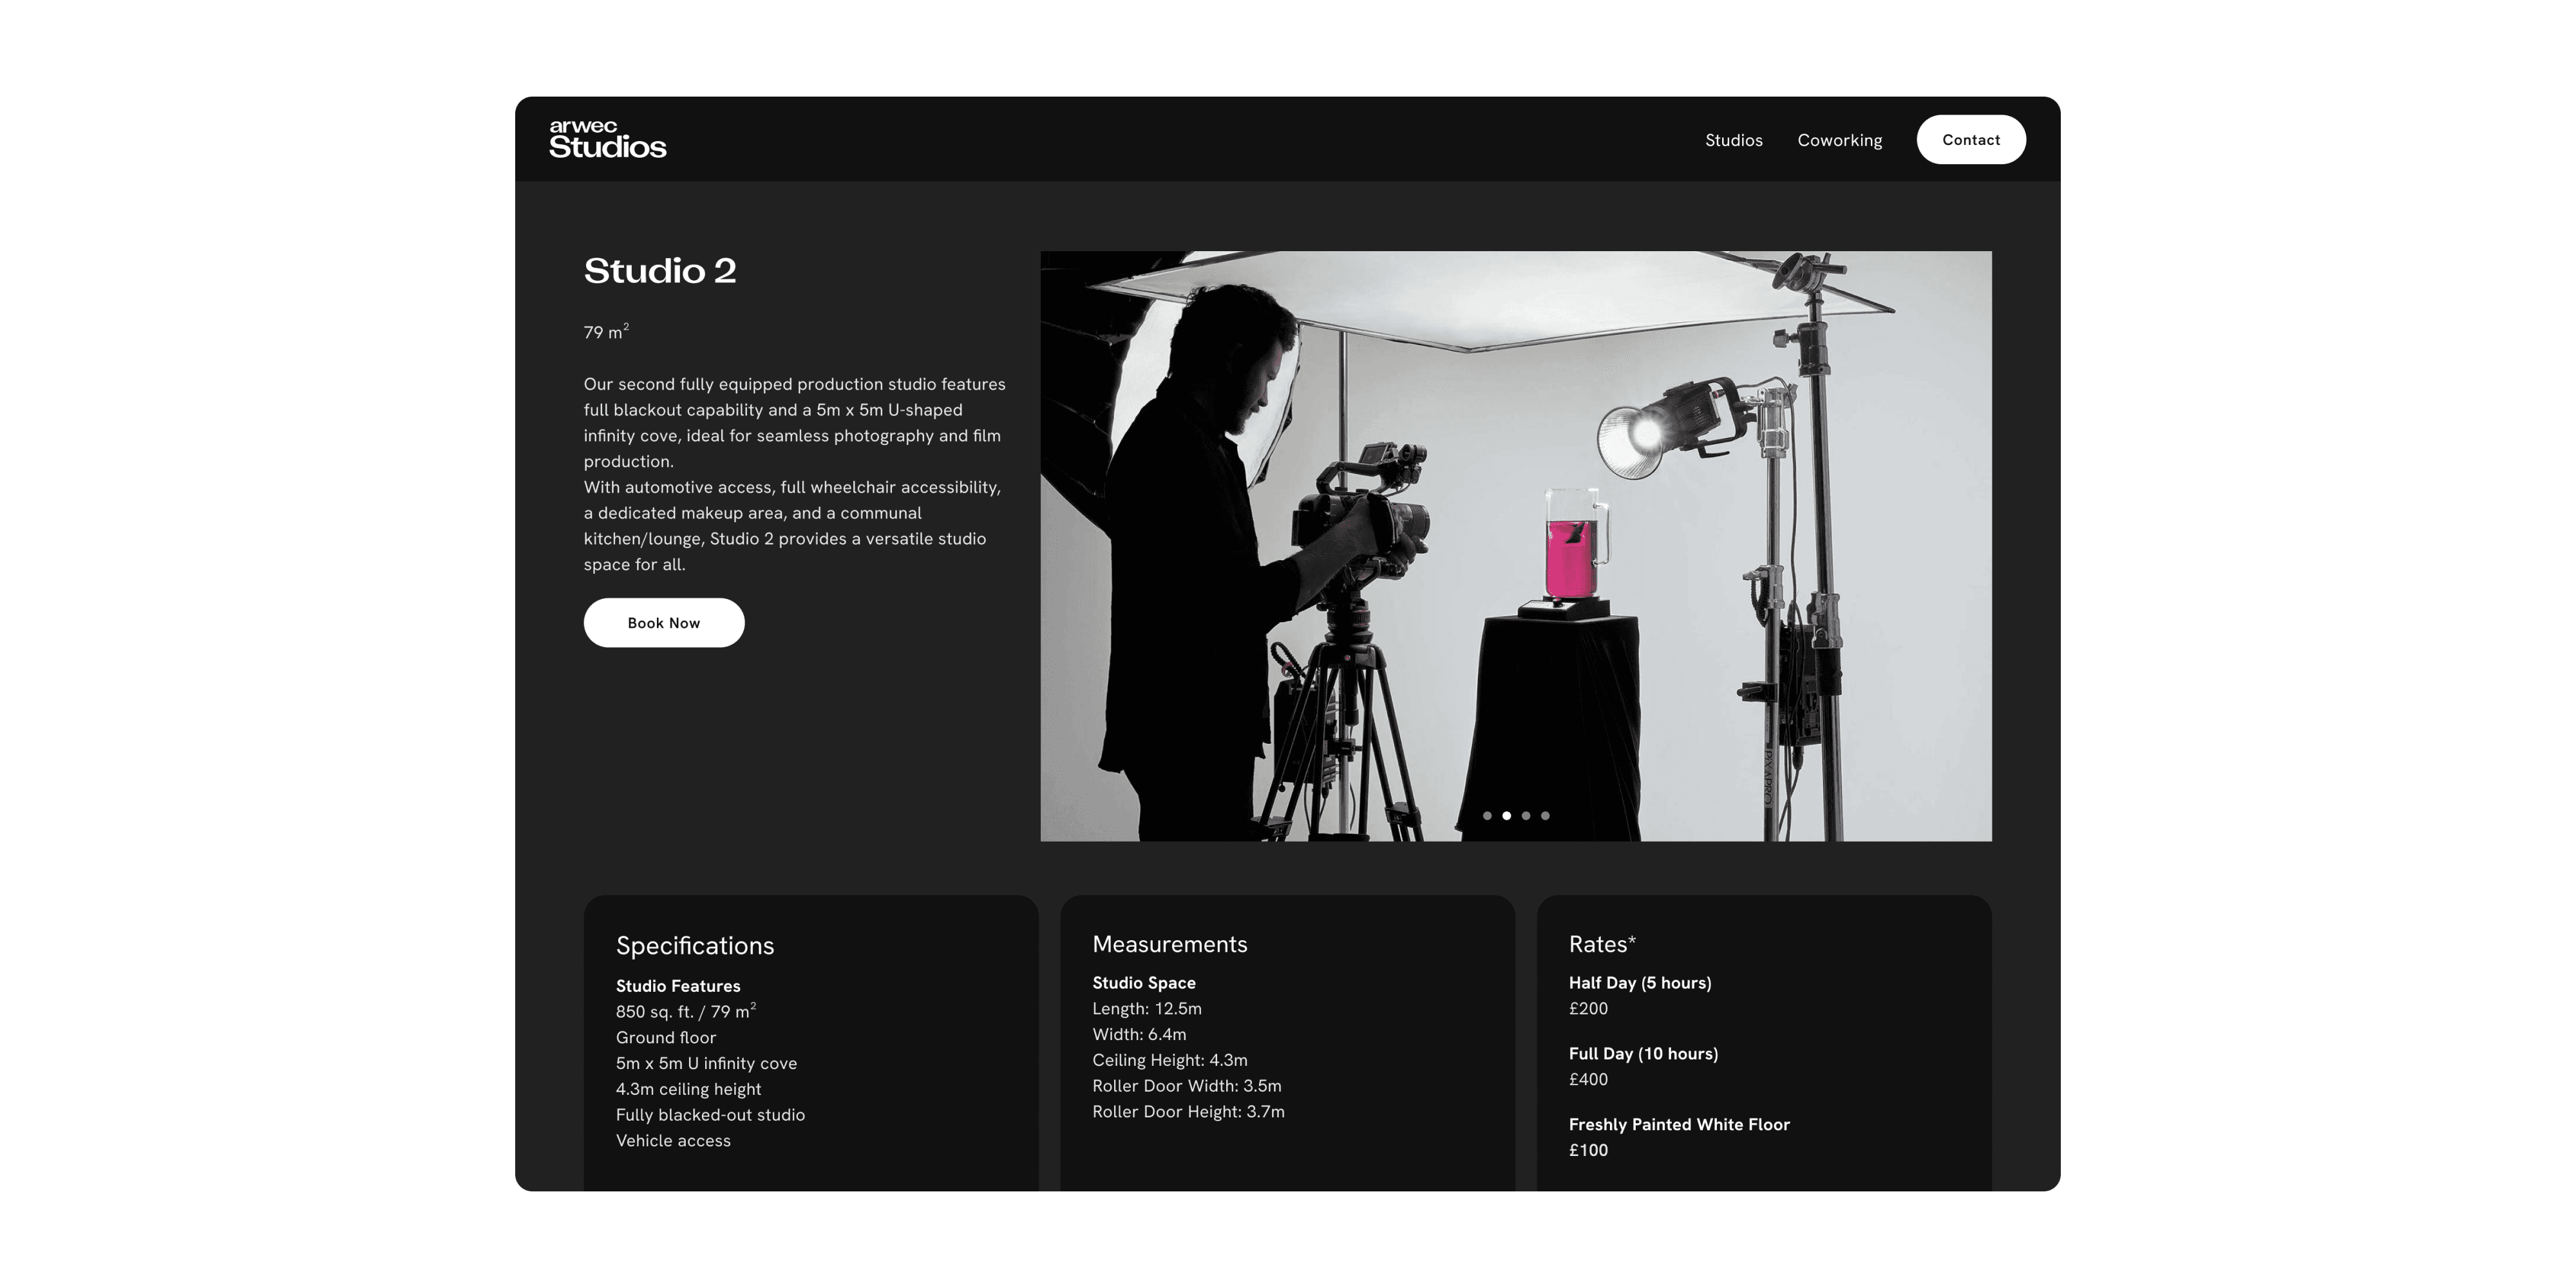Go to the Coworking page
The height and width of the screenshot is (1288, 2576).
pyautogui.click(x=1839, y=140)
